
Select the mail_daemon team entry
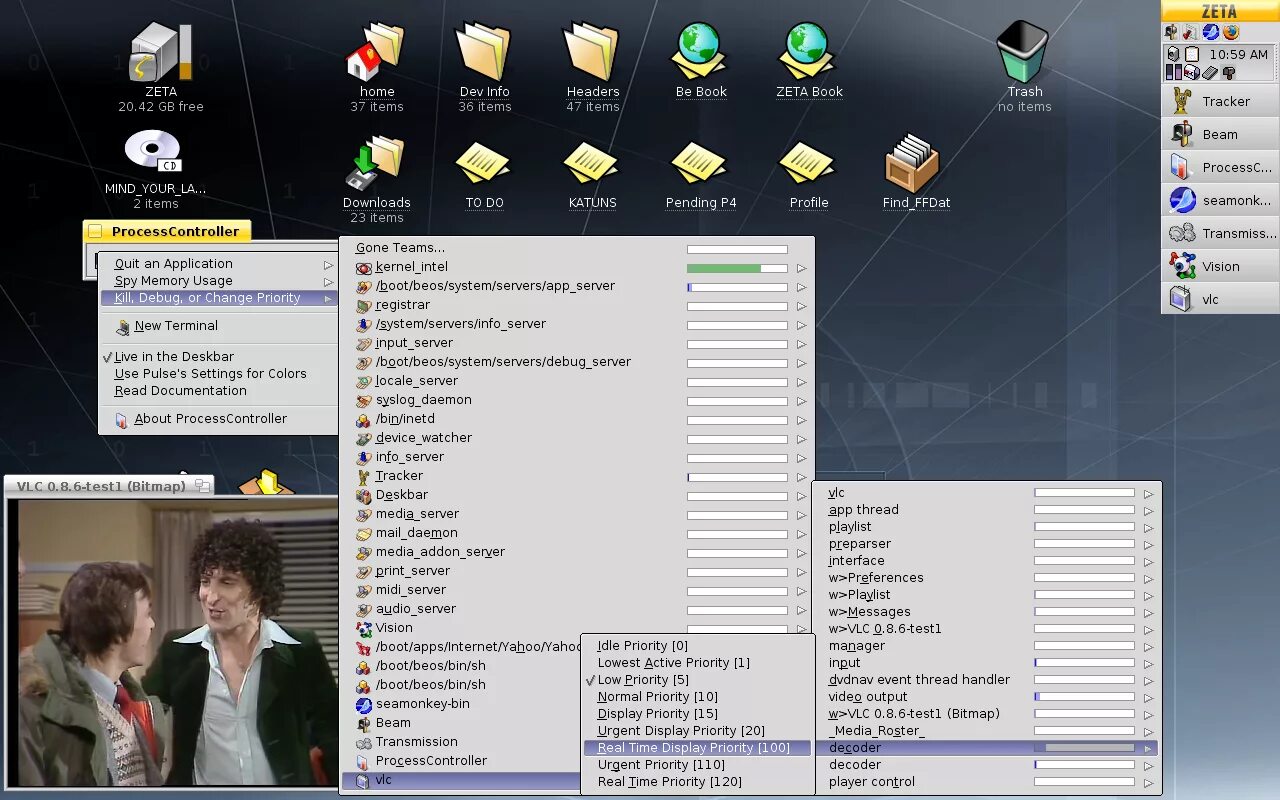(x=576, y=533)
